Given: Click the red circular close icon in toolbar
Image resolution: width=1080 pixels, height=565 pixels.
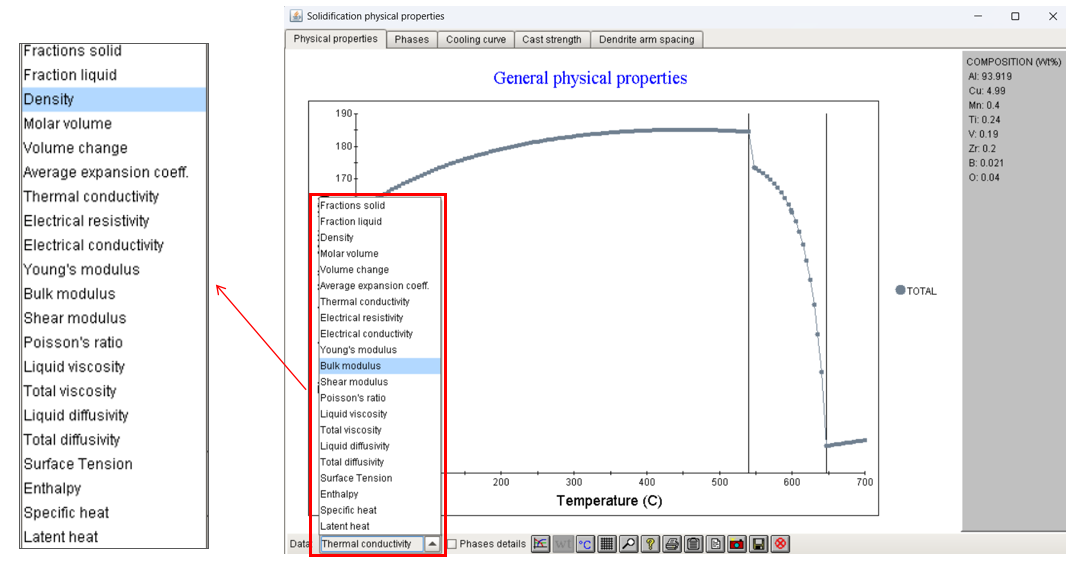Looking at the screenshot, I should pos(781,544).
